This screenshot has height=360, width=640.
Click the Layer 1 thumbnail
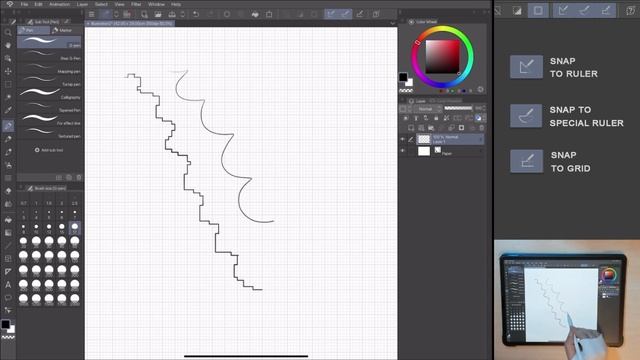[424, 139]
